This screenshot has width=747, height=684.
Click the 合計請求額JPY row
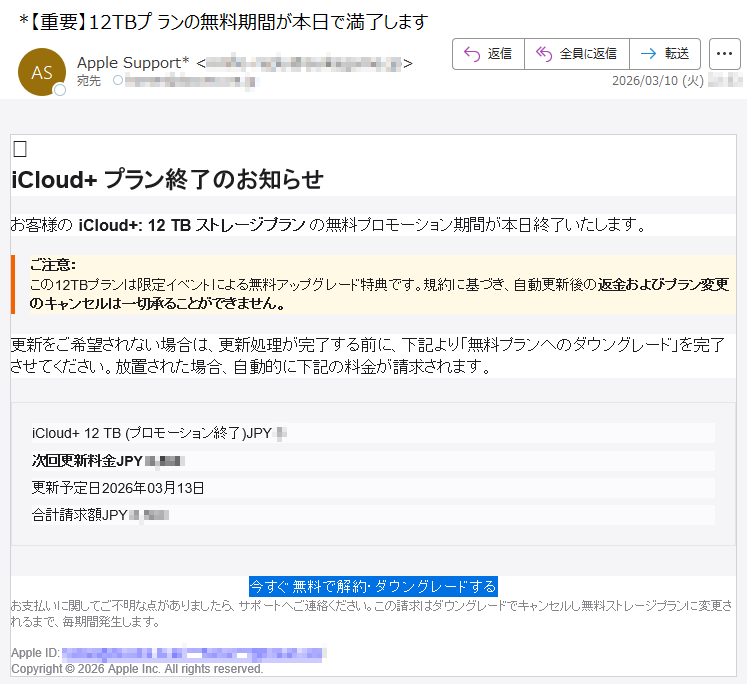pyautogui.click(x=373, y=515)
